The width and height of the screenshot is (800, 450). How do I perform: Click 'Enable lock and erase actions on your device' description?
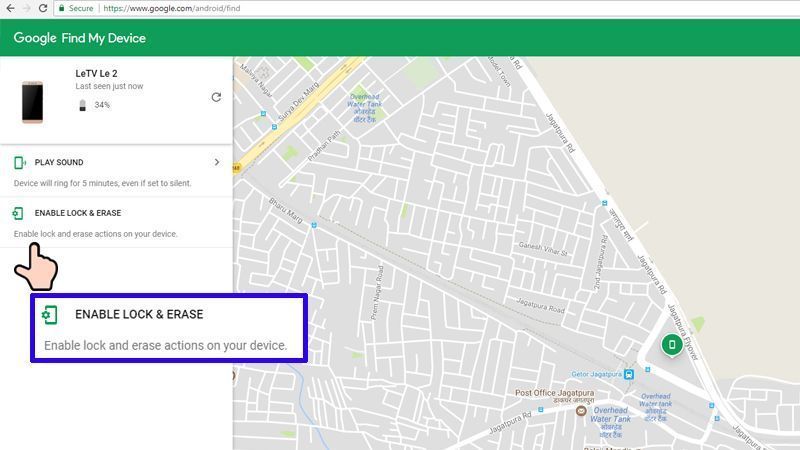[x=95, y=234]
